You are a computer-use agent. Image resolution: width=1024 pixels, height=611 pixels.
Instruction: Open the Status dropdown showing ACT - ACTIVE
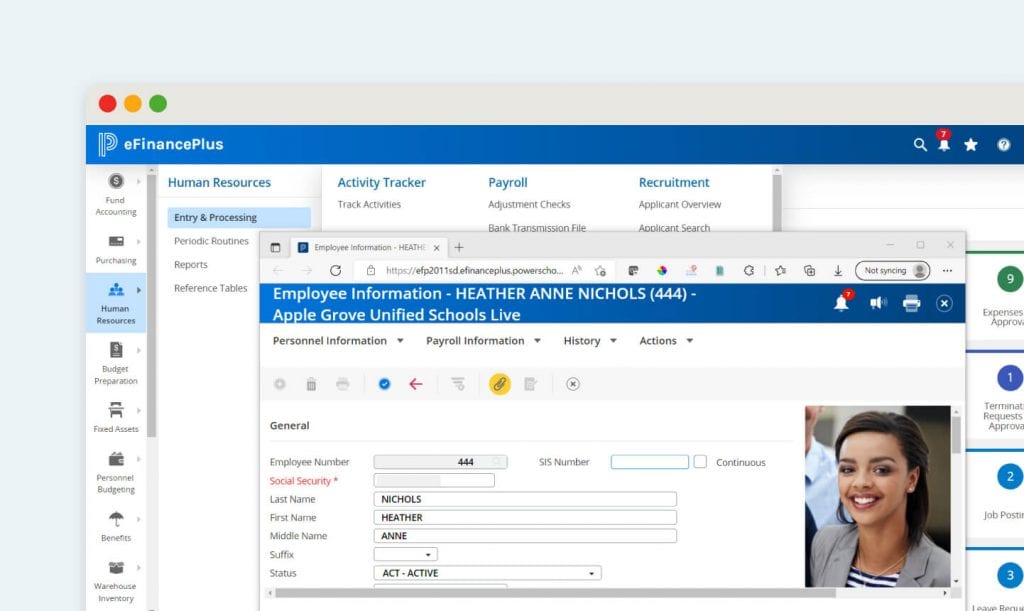pyautogui.click(x=487, y=572)
